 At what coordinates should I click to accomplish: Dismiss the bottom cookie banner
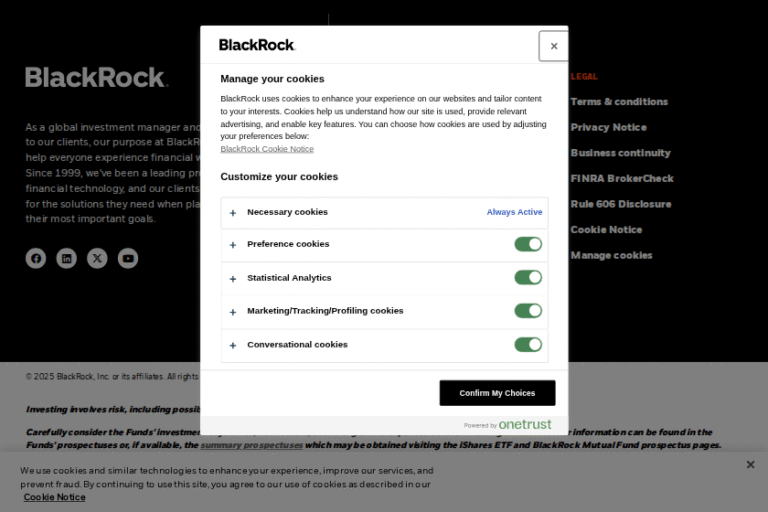750,465
